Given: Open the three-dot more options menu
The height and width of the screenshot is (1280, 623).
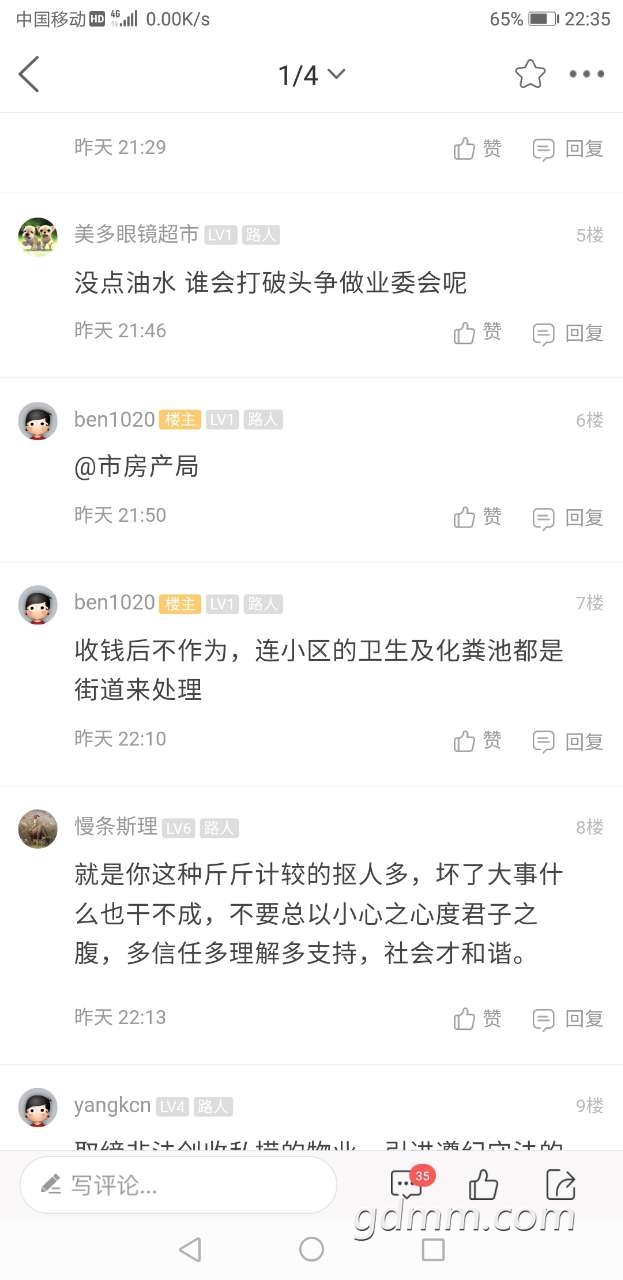Looking at the screenshot, I should click(587, 74).
